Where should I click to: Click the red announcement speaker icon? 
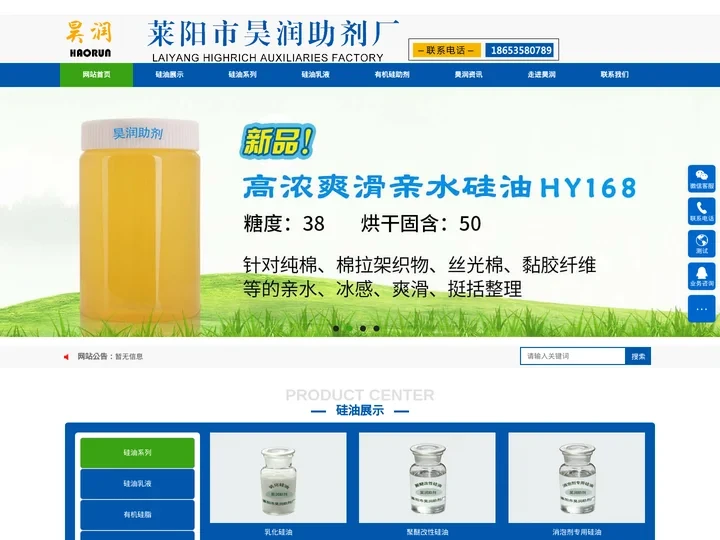pyautogui.click(x=67, y=356)
